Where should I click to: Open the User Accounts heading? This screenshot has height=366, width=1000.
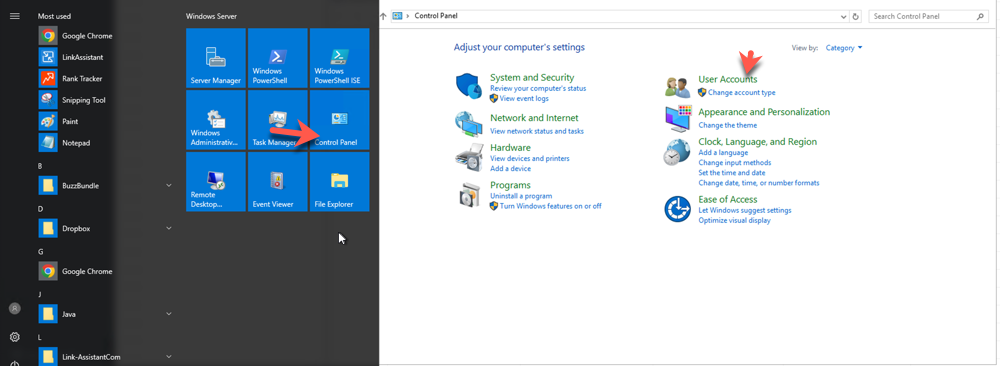pos(728,80)
